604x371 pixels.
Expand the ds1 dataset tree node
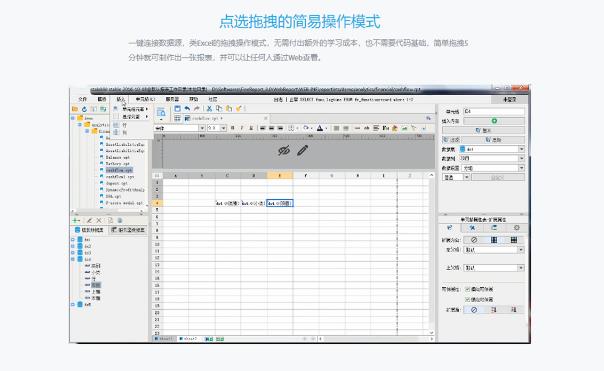pyautogui.click(x=73, y=240)
